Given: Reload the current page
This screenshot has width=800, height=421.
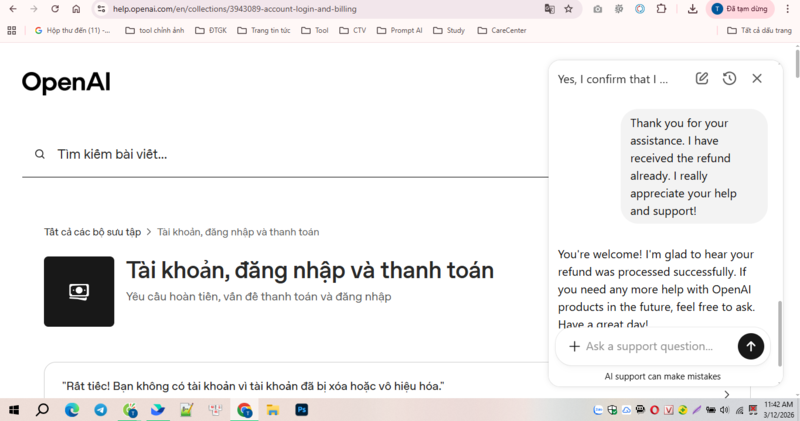Looking at the screenshot, I should point(55,9).
